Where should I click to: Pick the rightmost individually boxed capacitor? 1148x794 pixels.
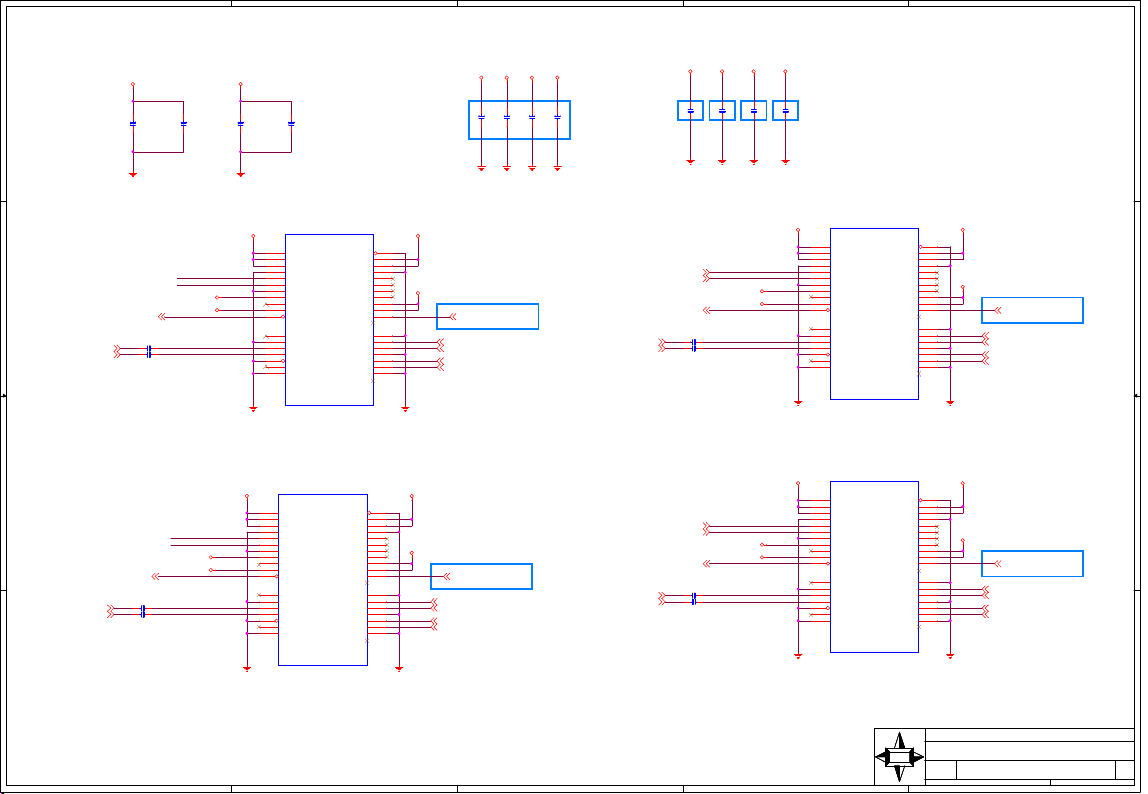click(x=786, y=111)
